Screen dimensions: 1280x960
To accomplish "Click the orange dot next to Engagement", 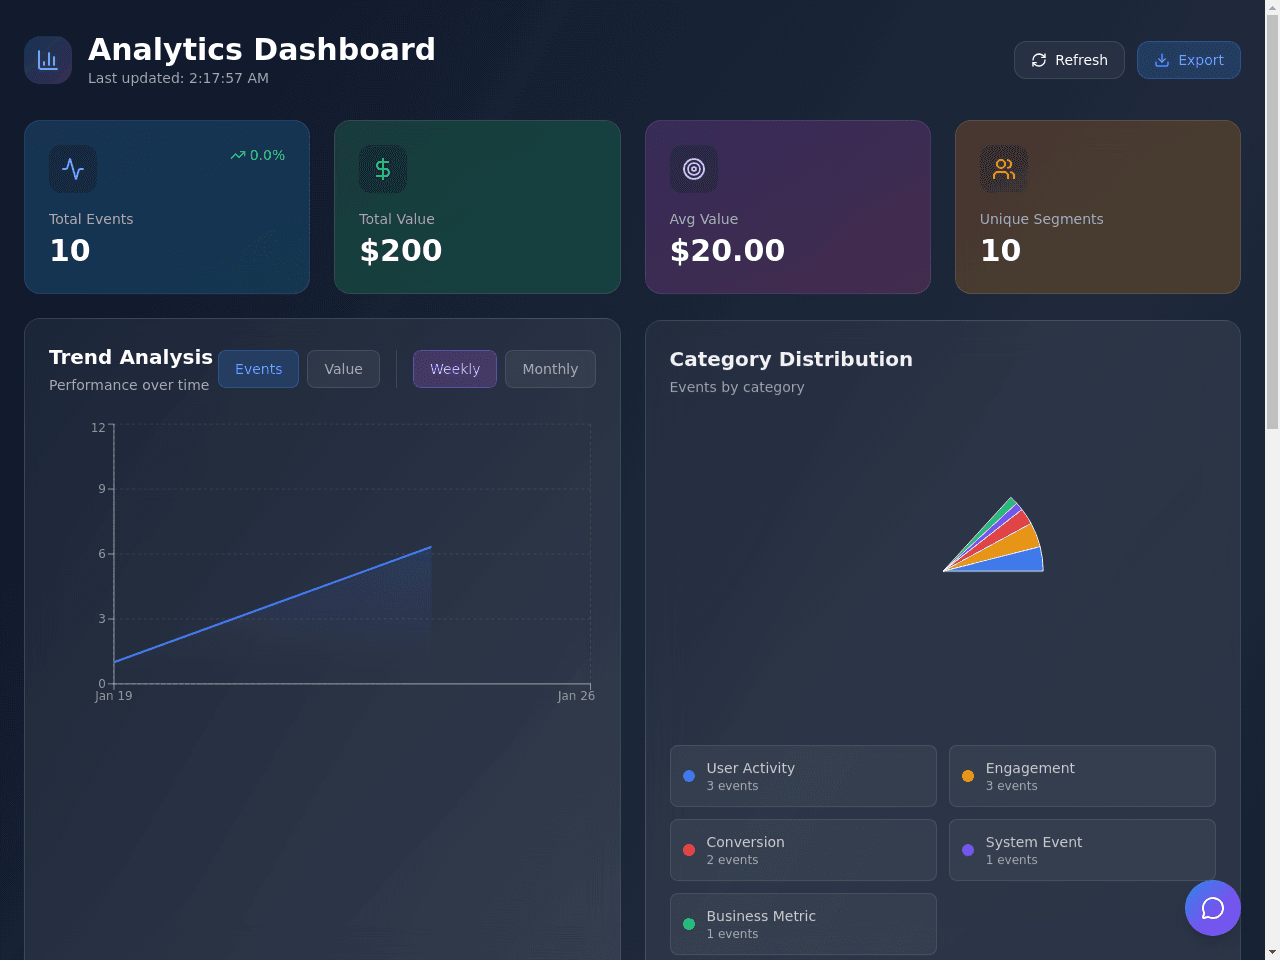I will tap(968, 776).
